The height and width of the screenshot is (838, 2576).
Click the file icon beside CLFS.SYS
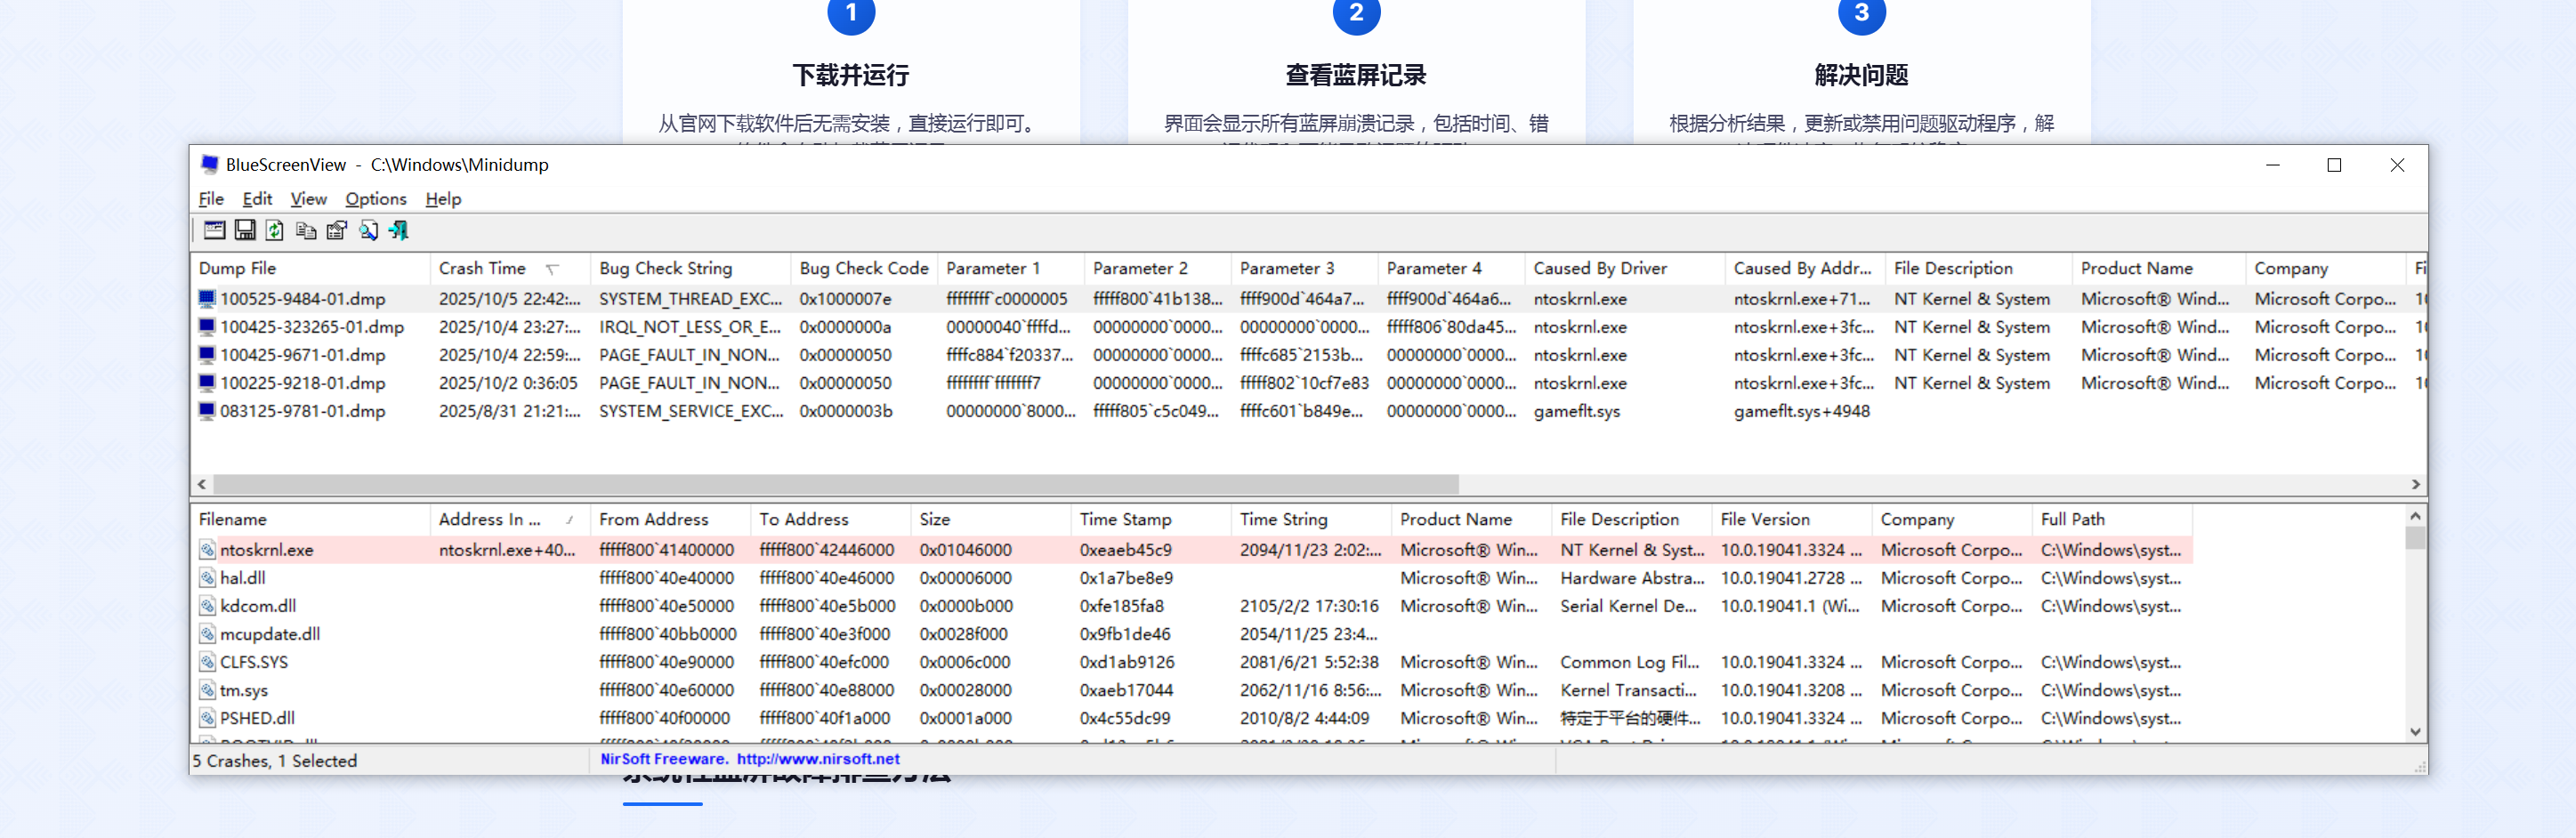[207, 661]
